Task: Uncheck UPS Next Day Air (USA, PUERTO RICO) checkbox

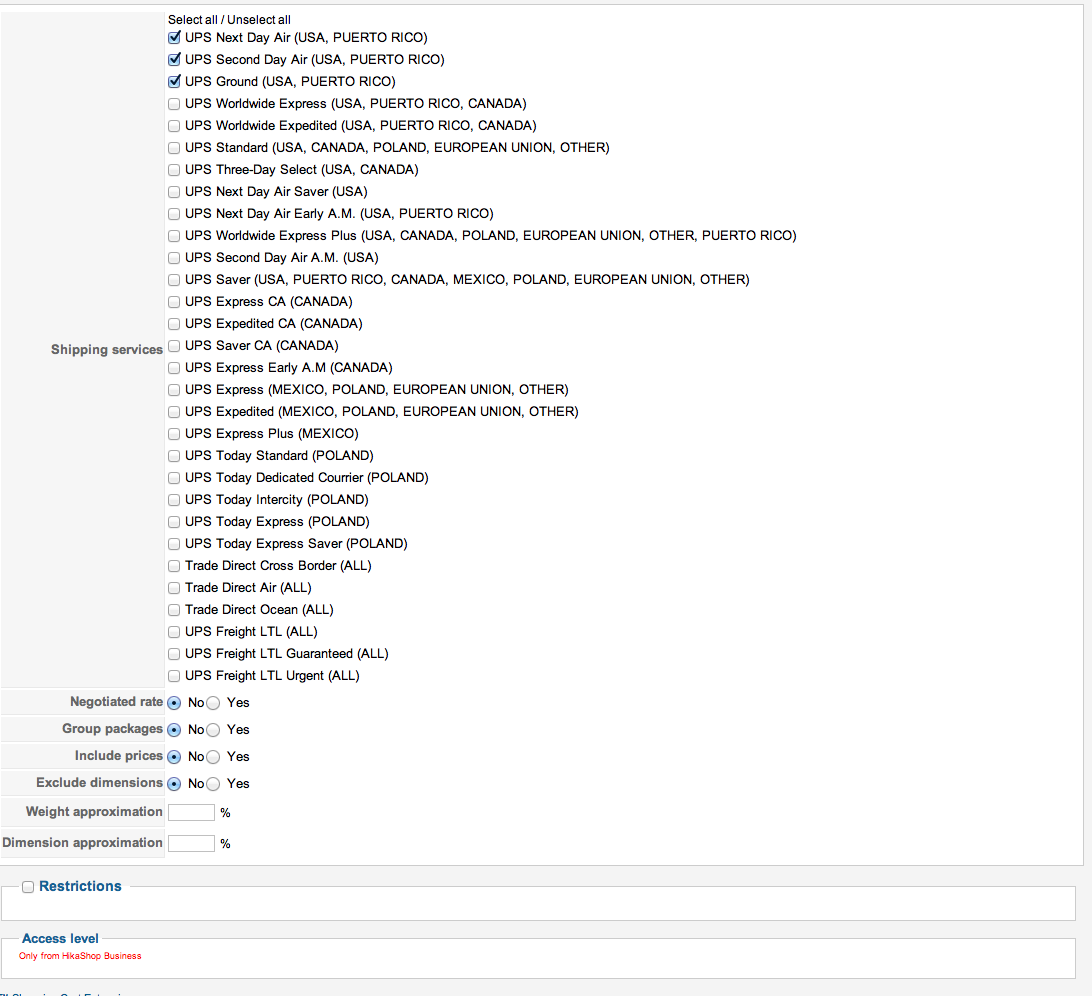Action: 174,38
